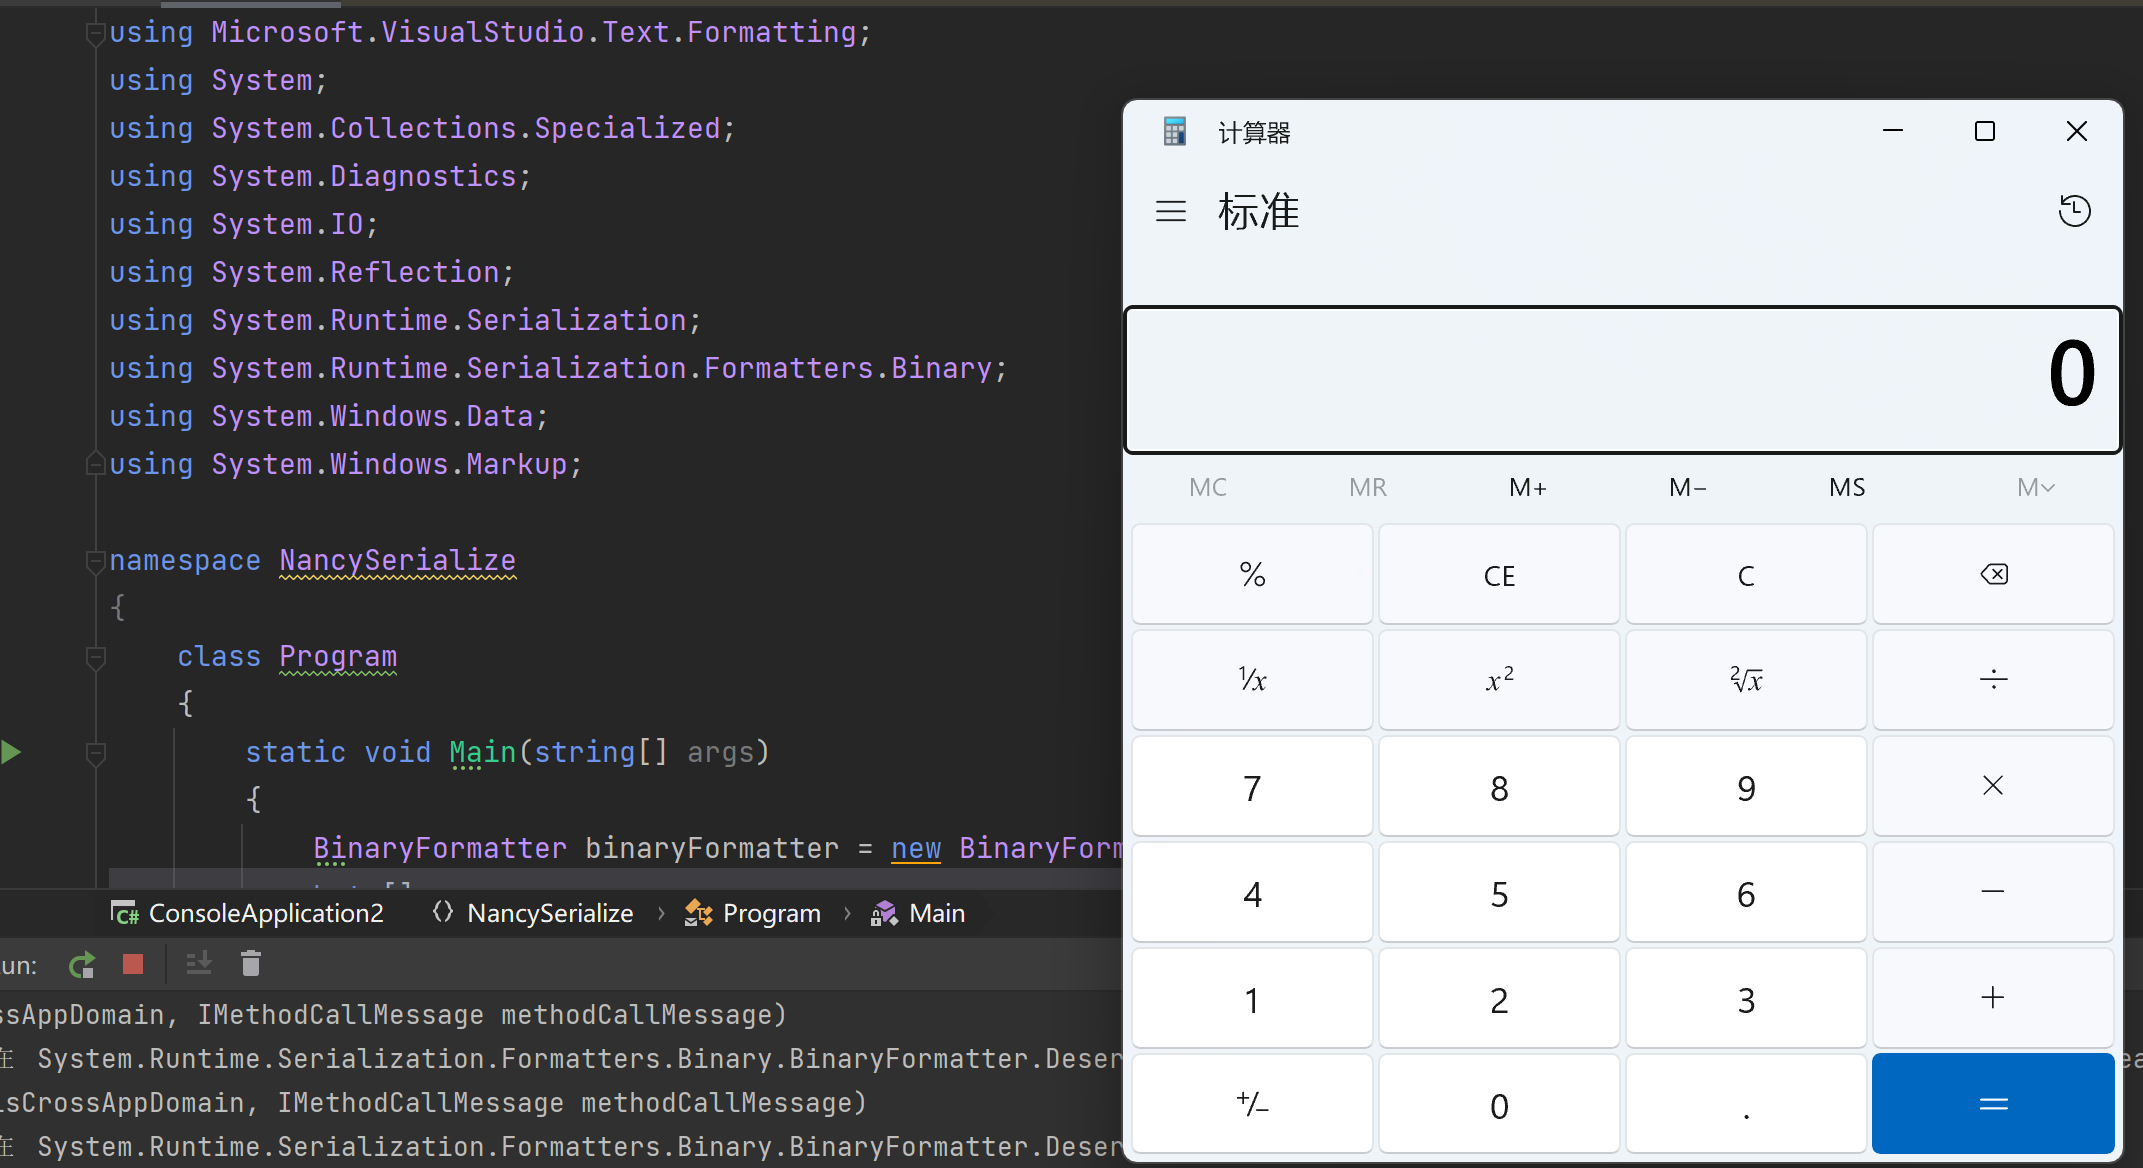Click digit 4 on calculator keypad
This screenshot has height=1168, width=2143.
[x=1252, y=892]
